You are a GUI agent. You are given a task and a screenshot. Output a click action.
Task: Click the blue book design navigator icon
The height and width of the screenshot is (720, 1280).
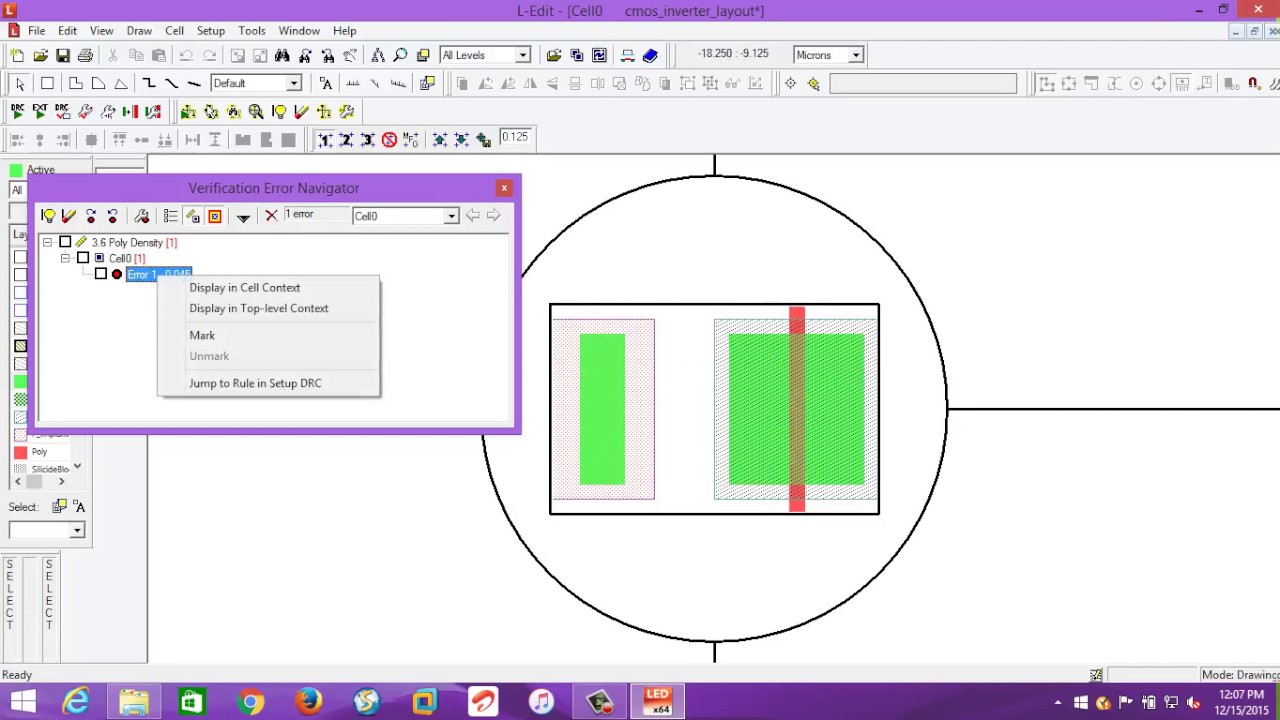650,56
